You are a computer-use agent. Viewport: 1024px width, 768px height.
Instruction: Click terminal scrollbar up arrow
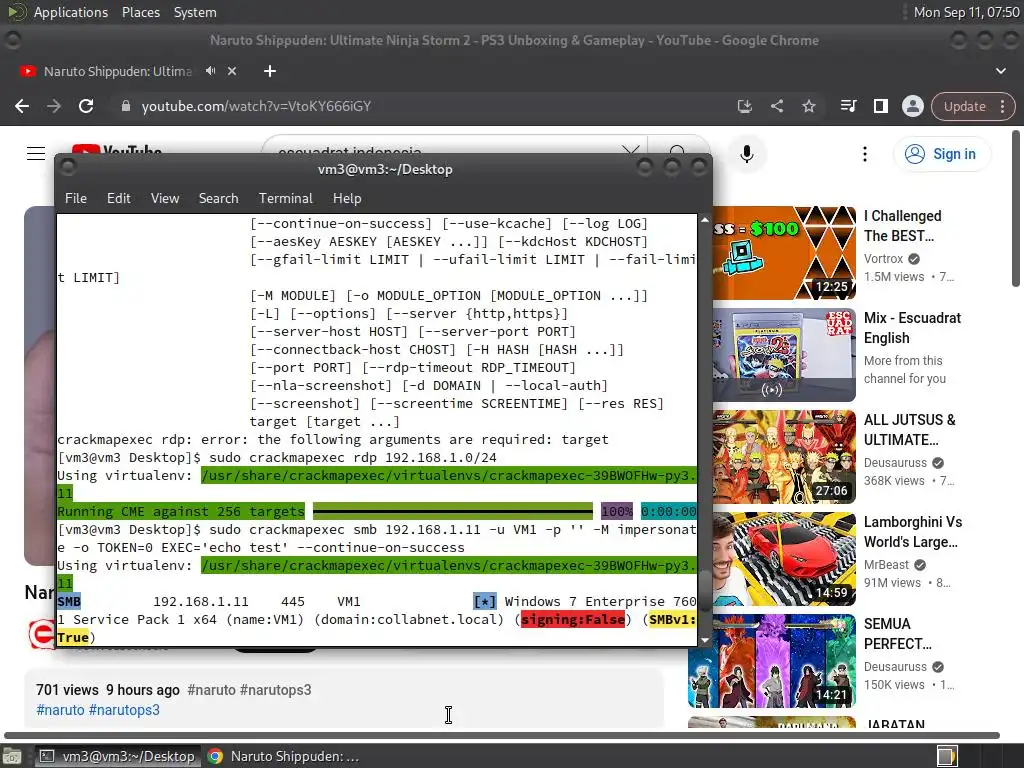point(705,220)
